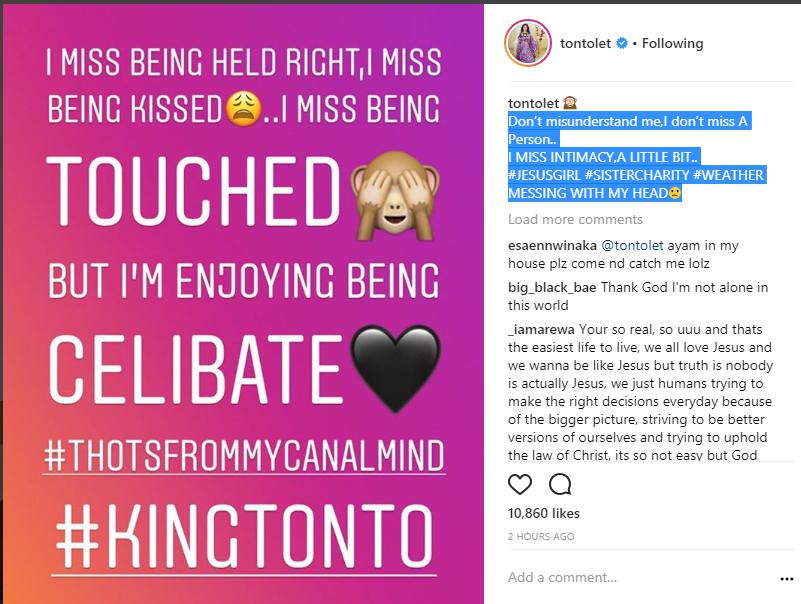This screenshot has width=801, height=604.
Task: Expand Load more comments
Action: tap(575, 220)
